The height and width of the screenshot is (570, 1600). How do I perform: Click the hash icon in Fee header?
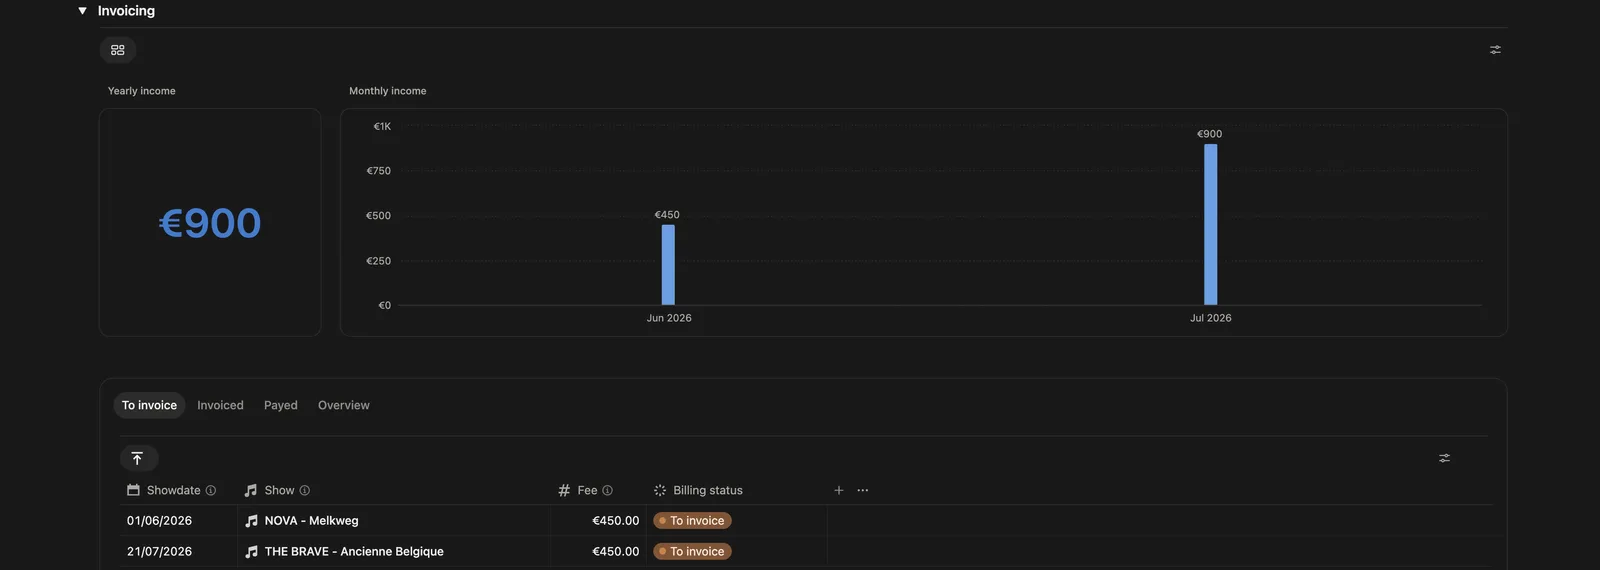click(x=564, y=490)
